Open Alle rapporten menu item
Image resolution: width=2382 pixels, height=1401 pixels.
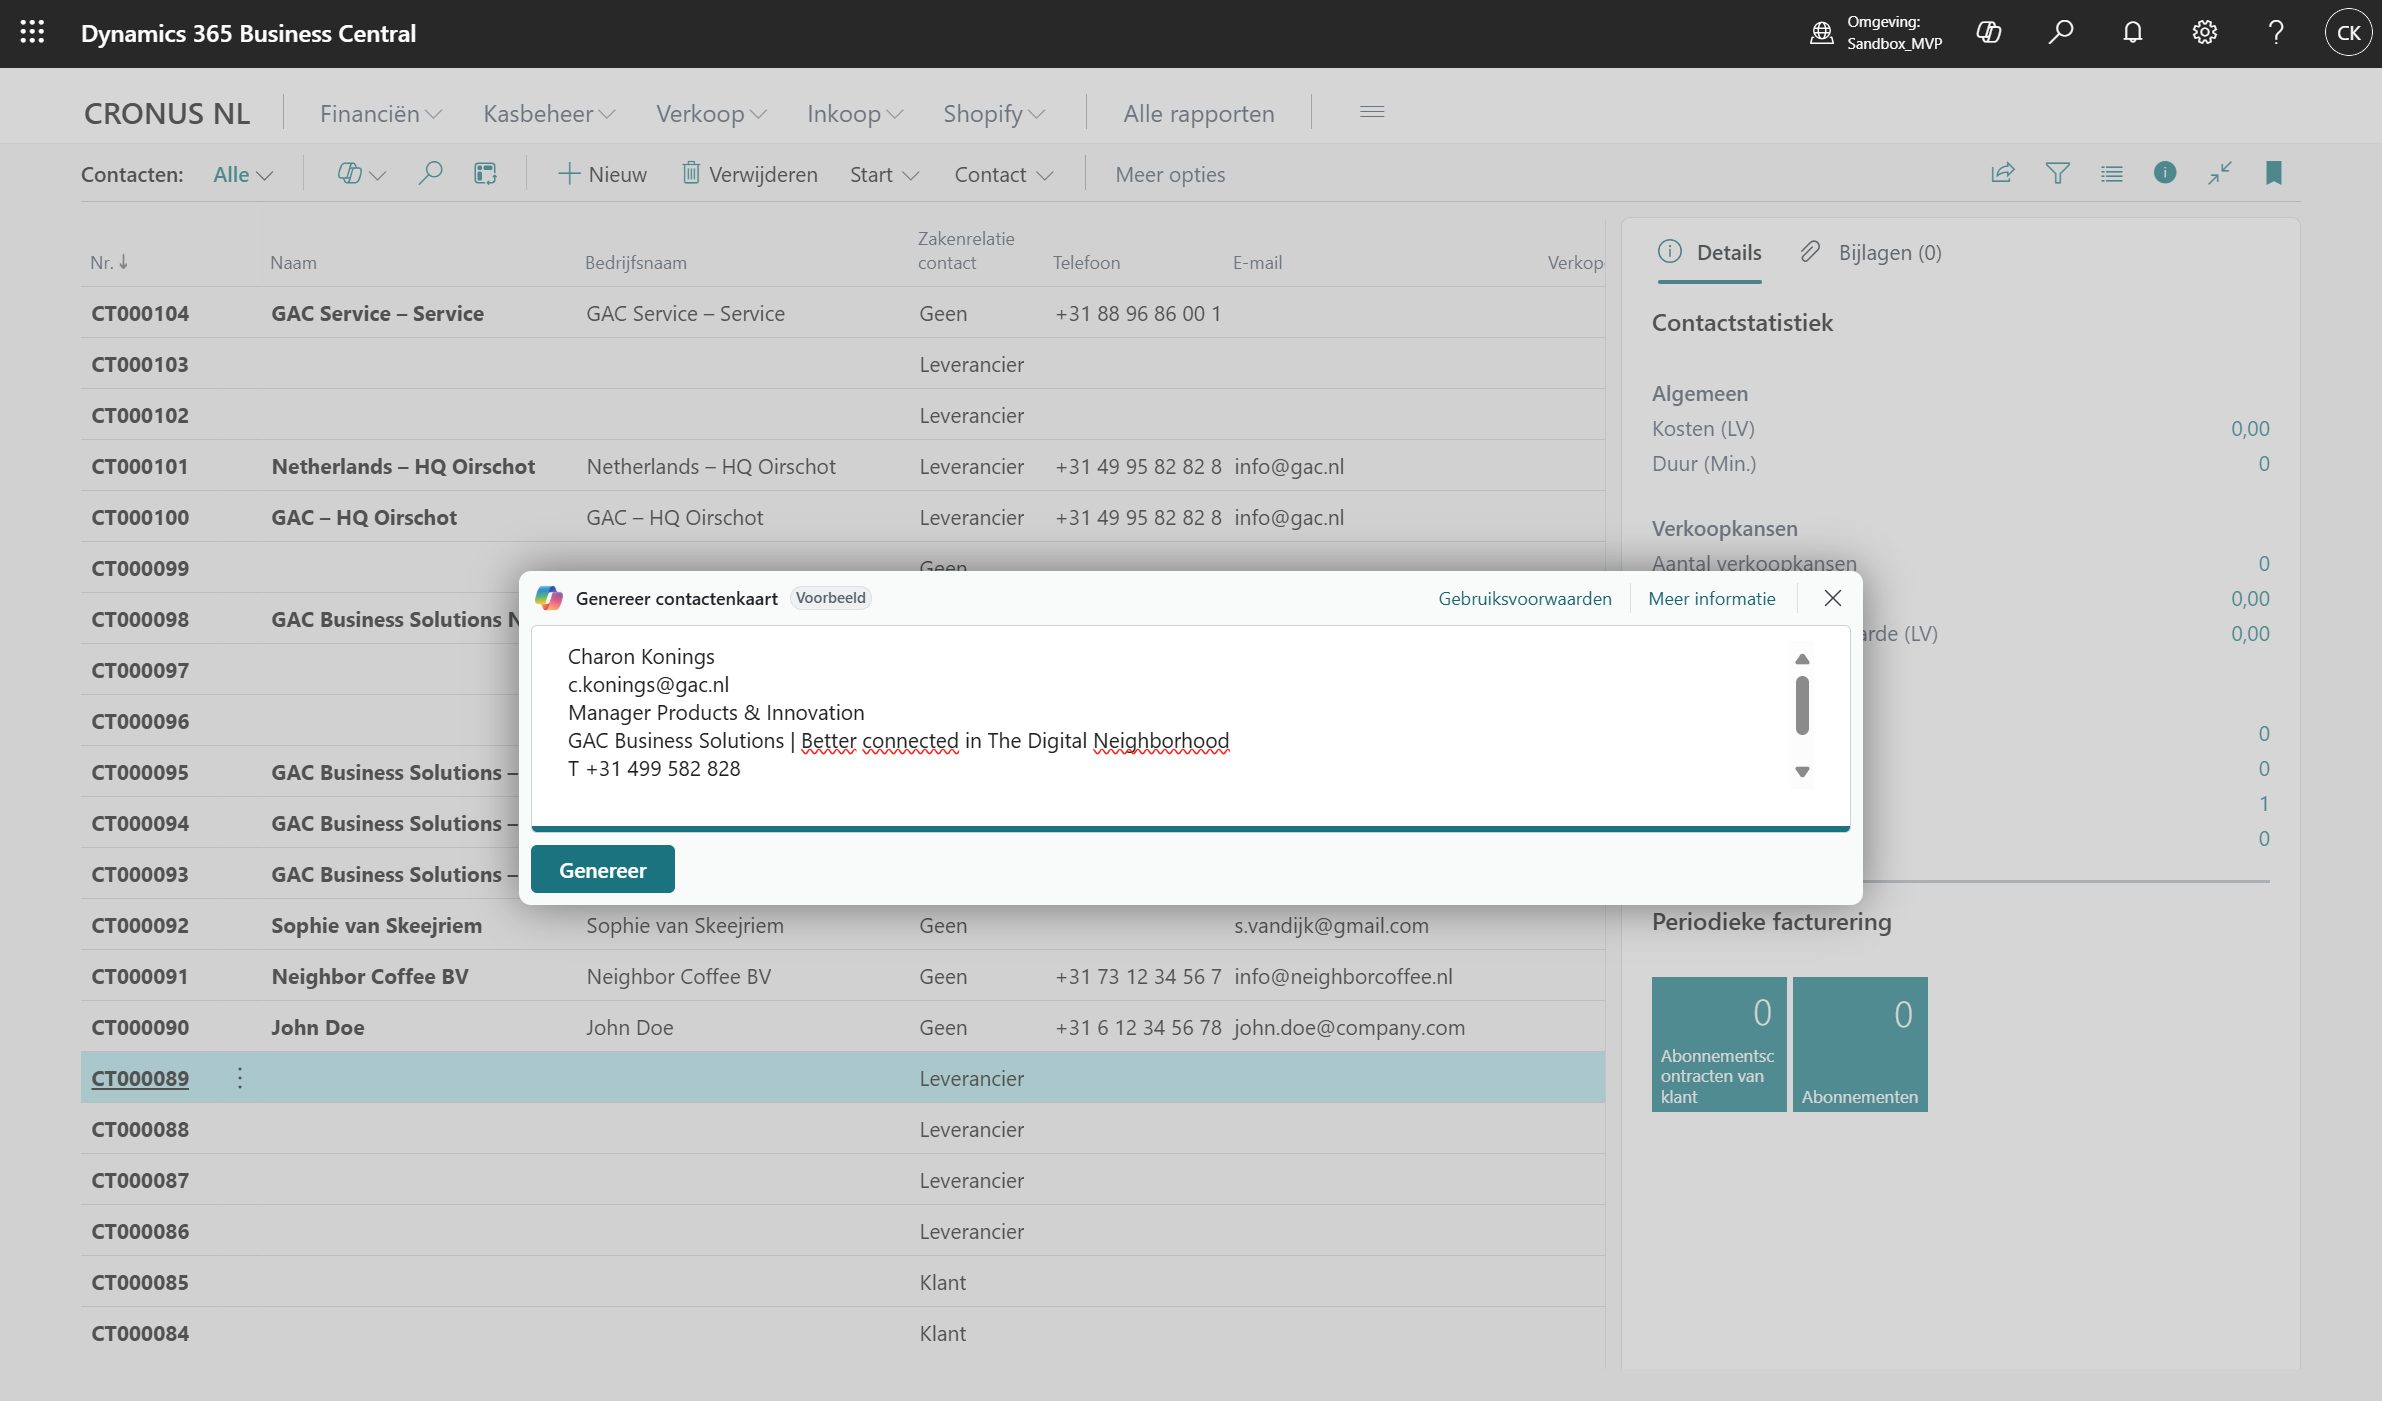coord(1198,114)
